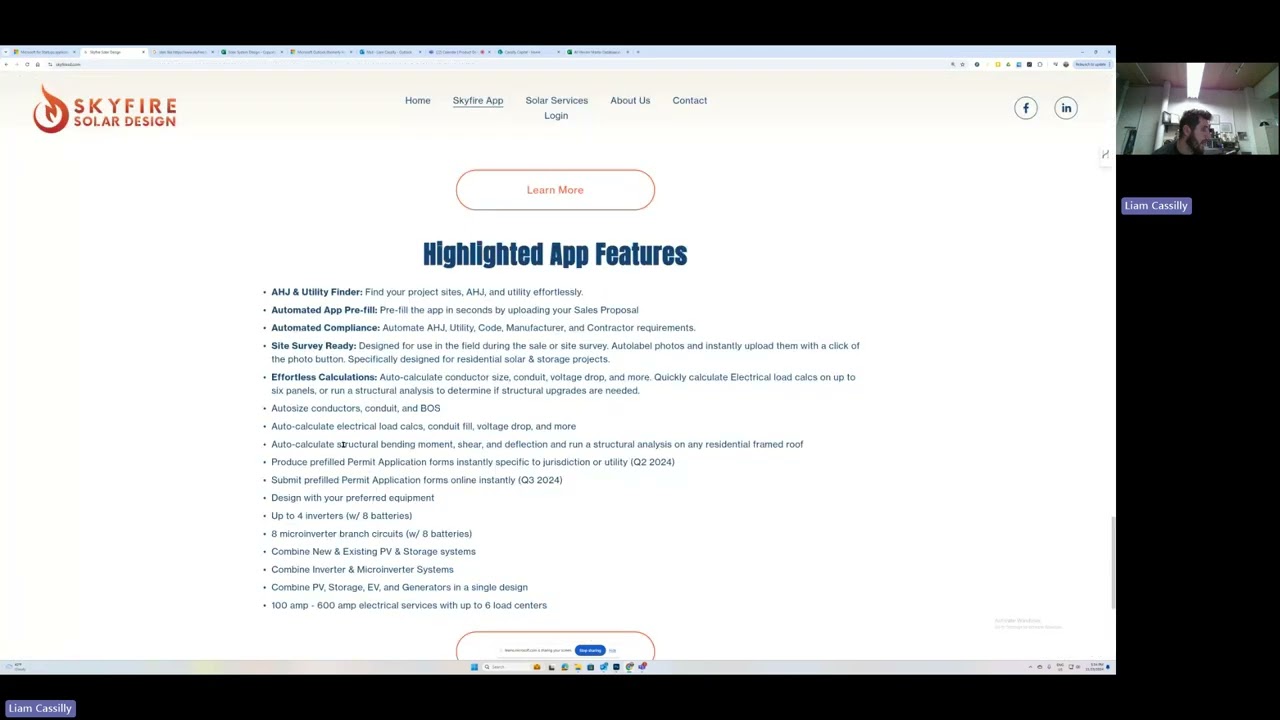Open the Skyfire App menu item
This screenshot has width=1280, height=720.
pos(478,100)
